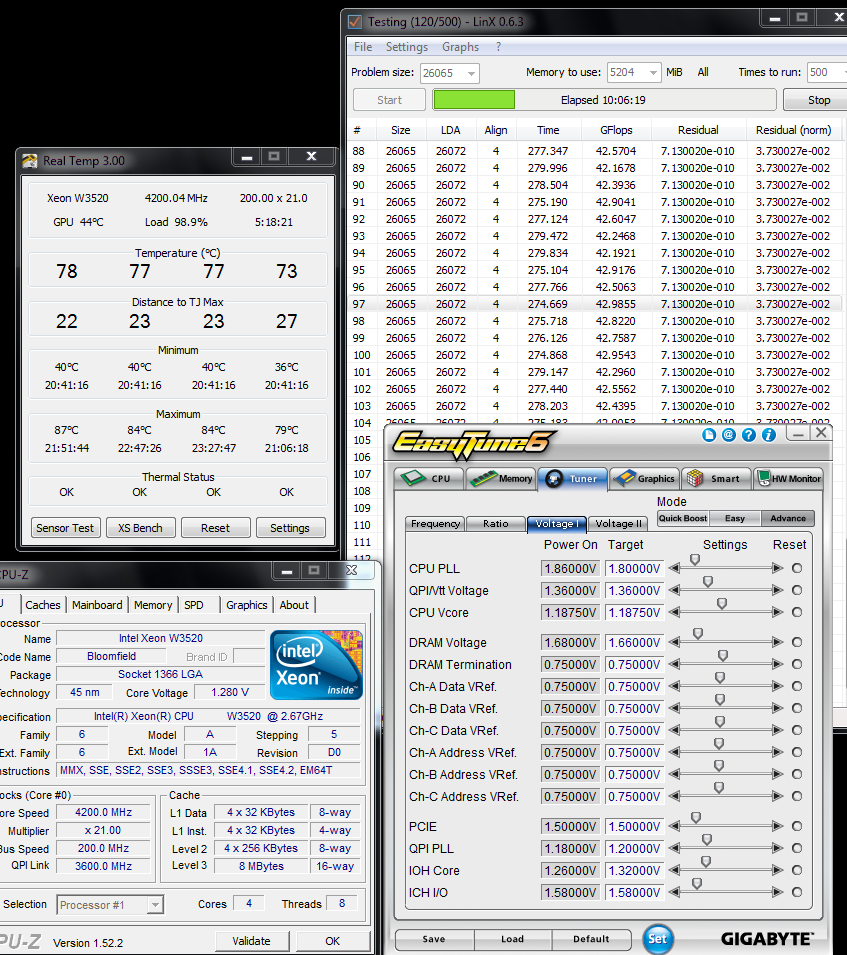Viewport: 847px width, 955px height.
Task: Select the CPU PLL reset radio button
Action: (x=796, y=568)
